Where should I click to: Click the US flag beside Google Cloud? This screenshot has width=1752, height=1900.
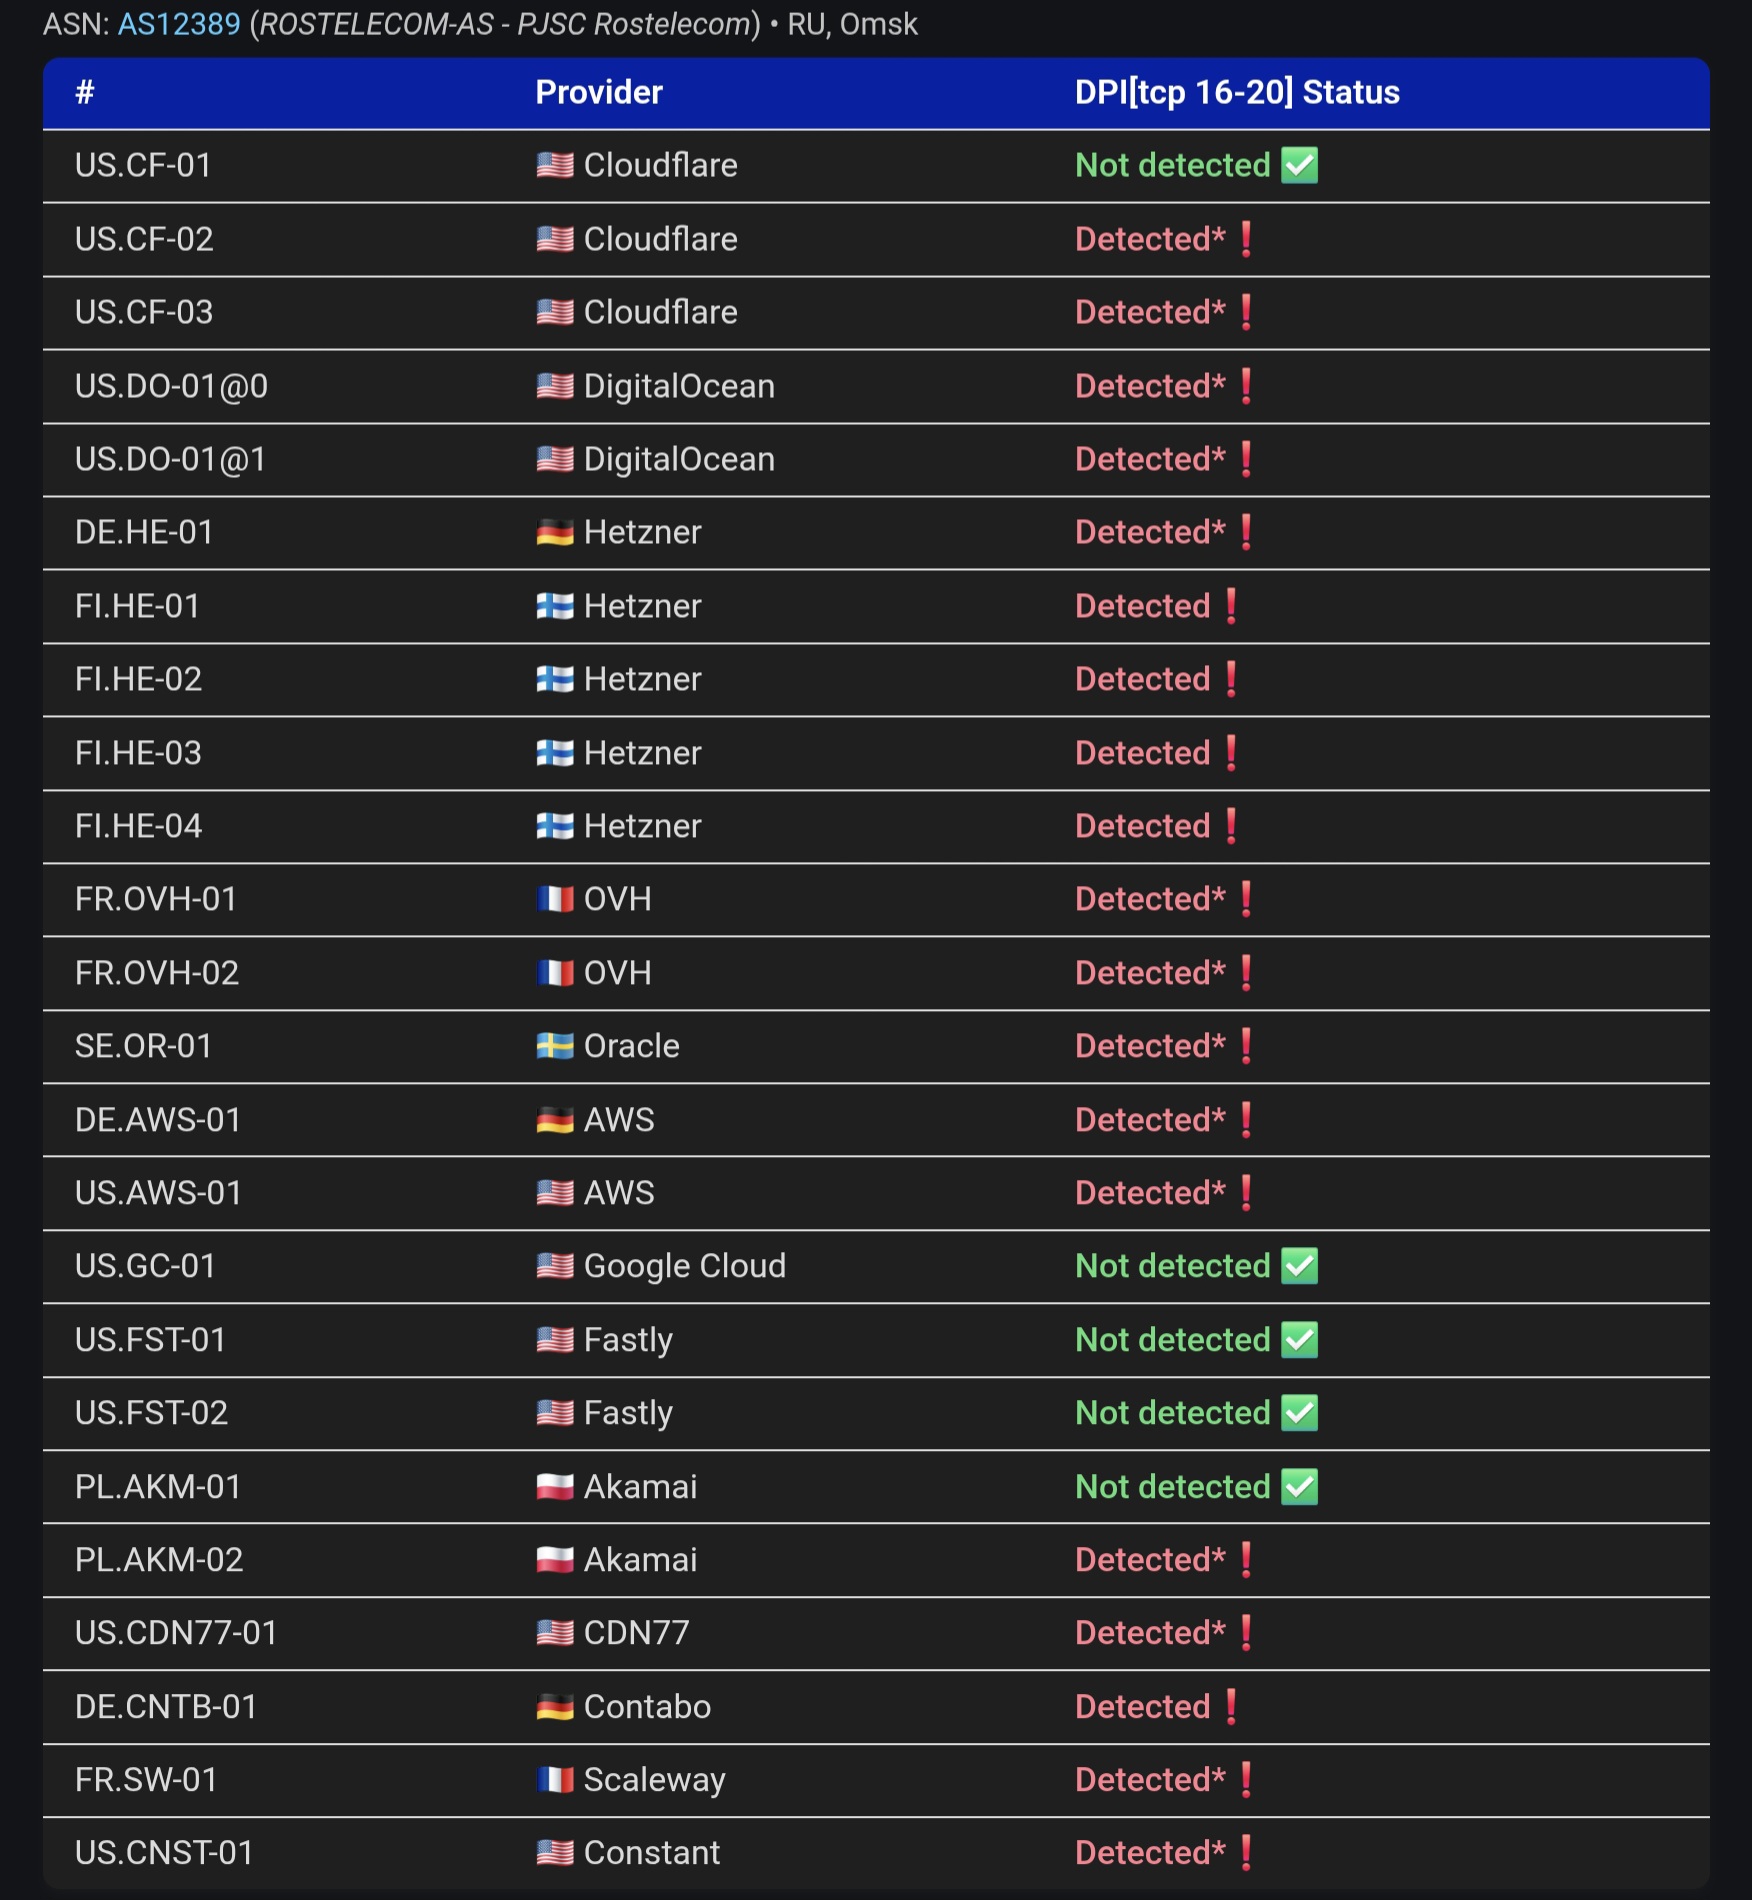[554, 1266]
